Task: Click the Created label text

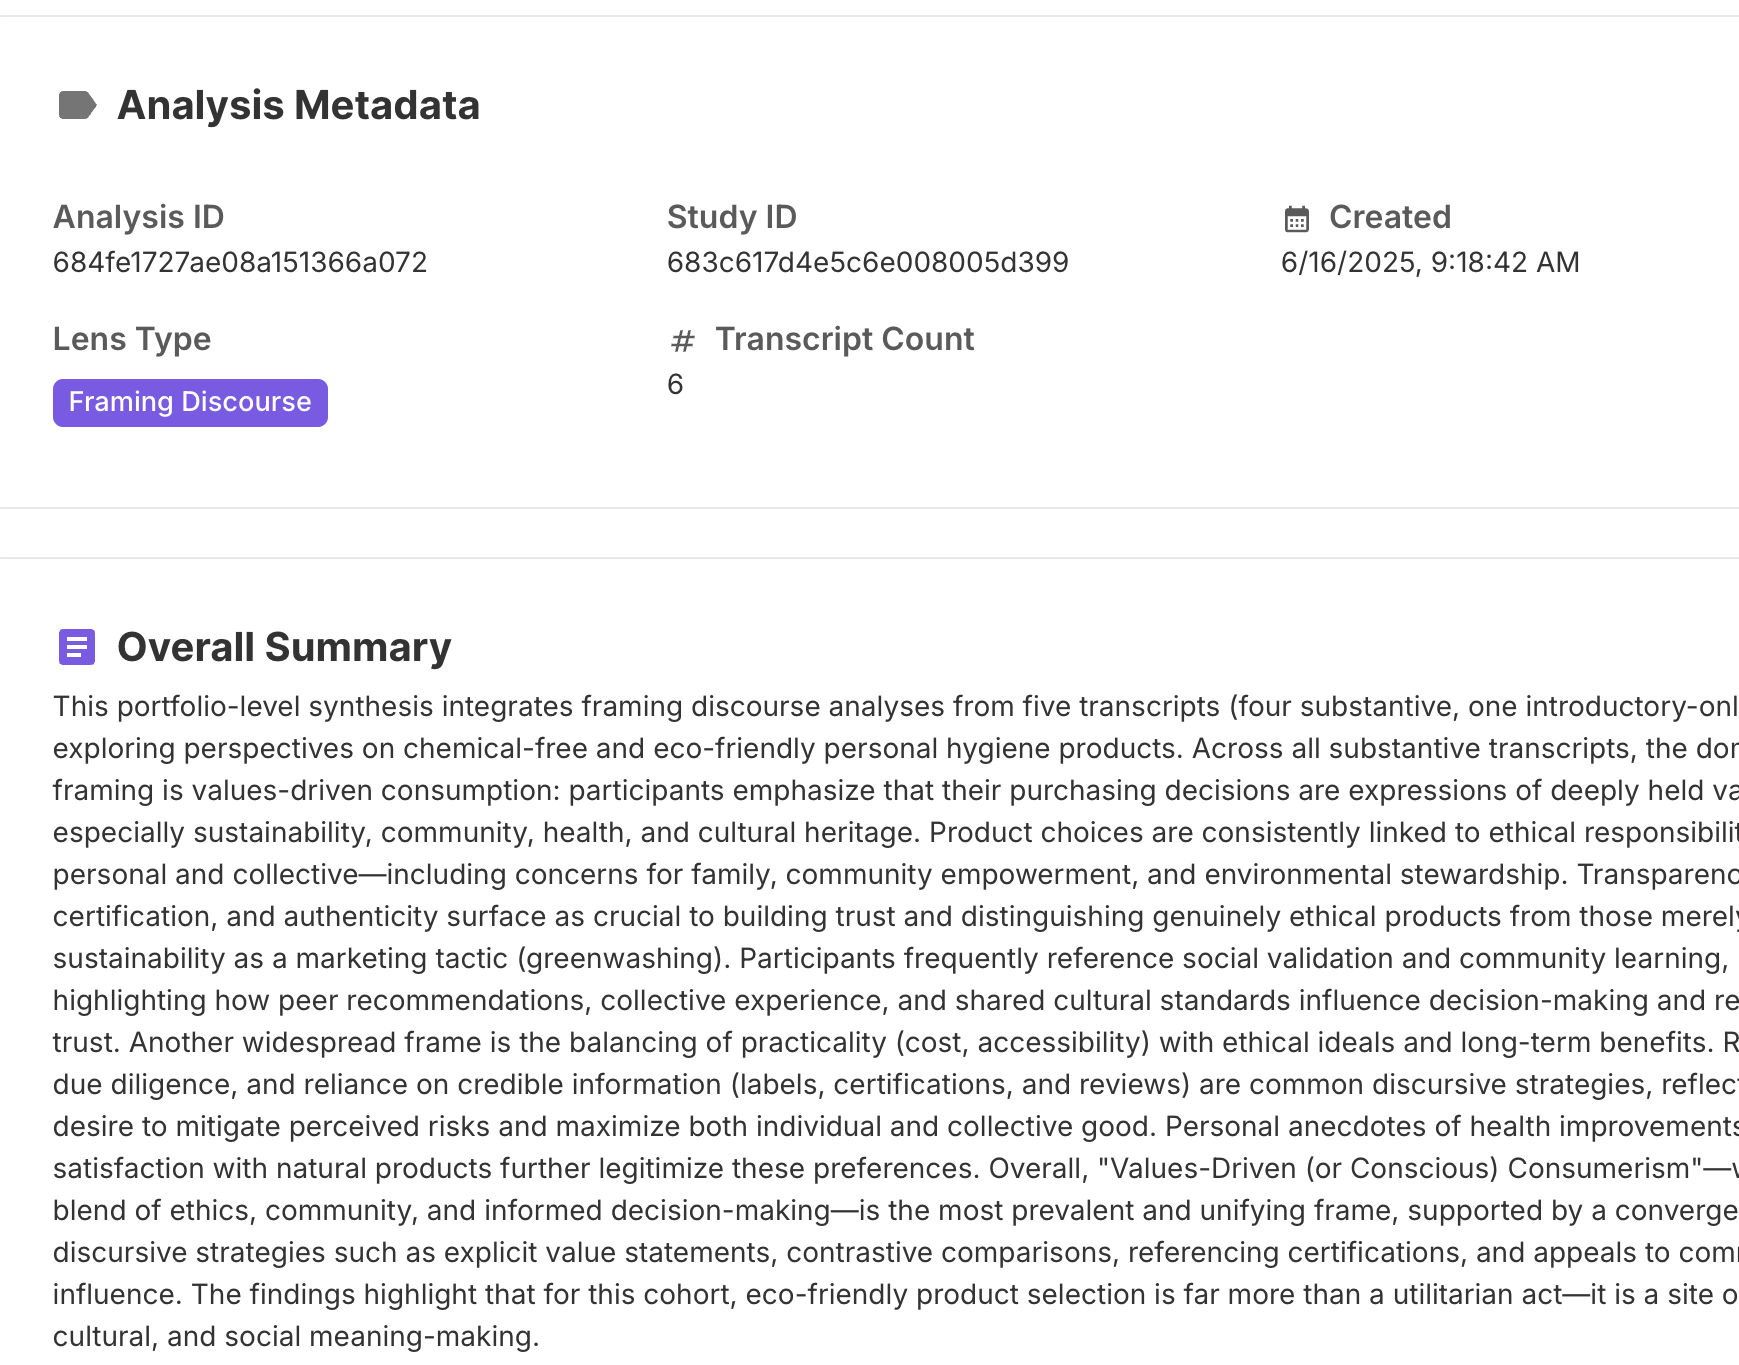Action: [1389, 217]
